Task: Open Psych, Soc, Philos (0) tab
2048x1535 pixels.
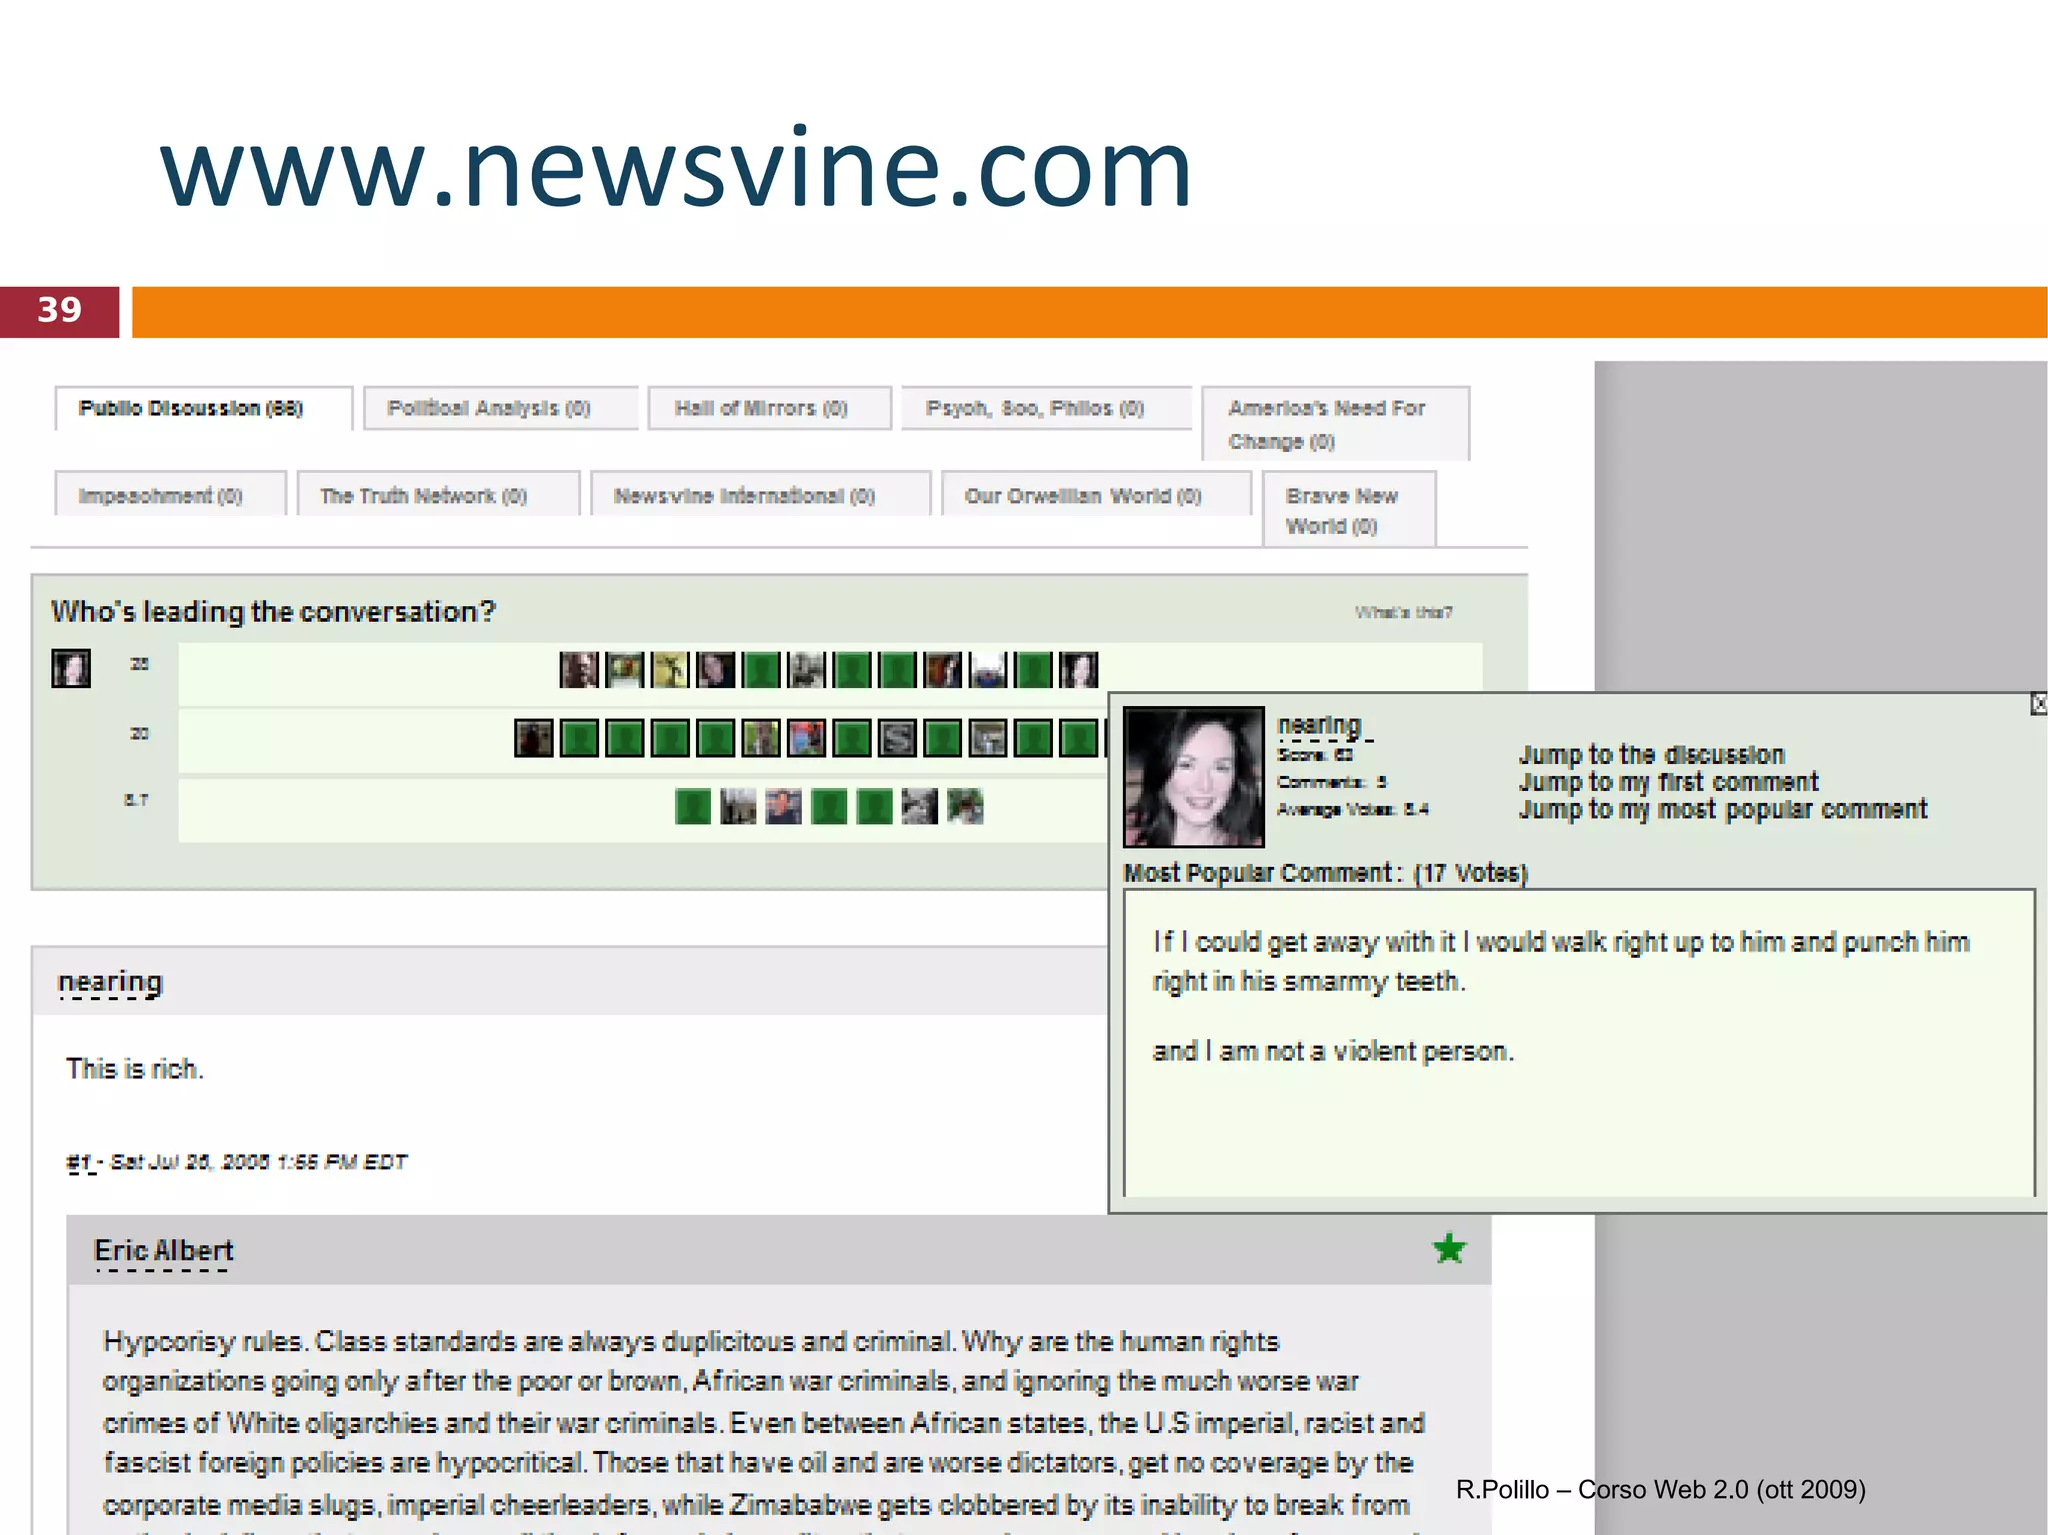Action: (x=1046, y=408)
